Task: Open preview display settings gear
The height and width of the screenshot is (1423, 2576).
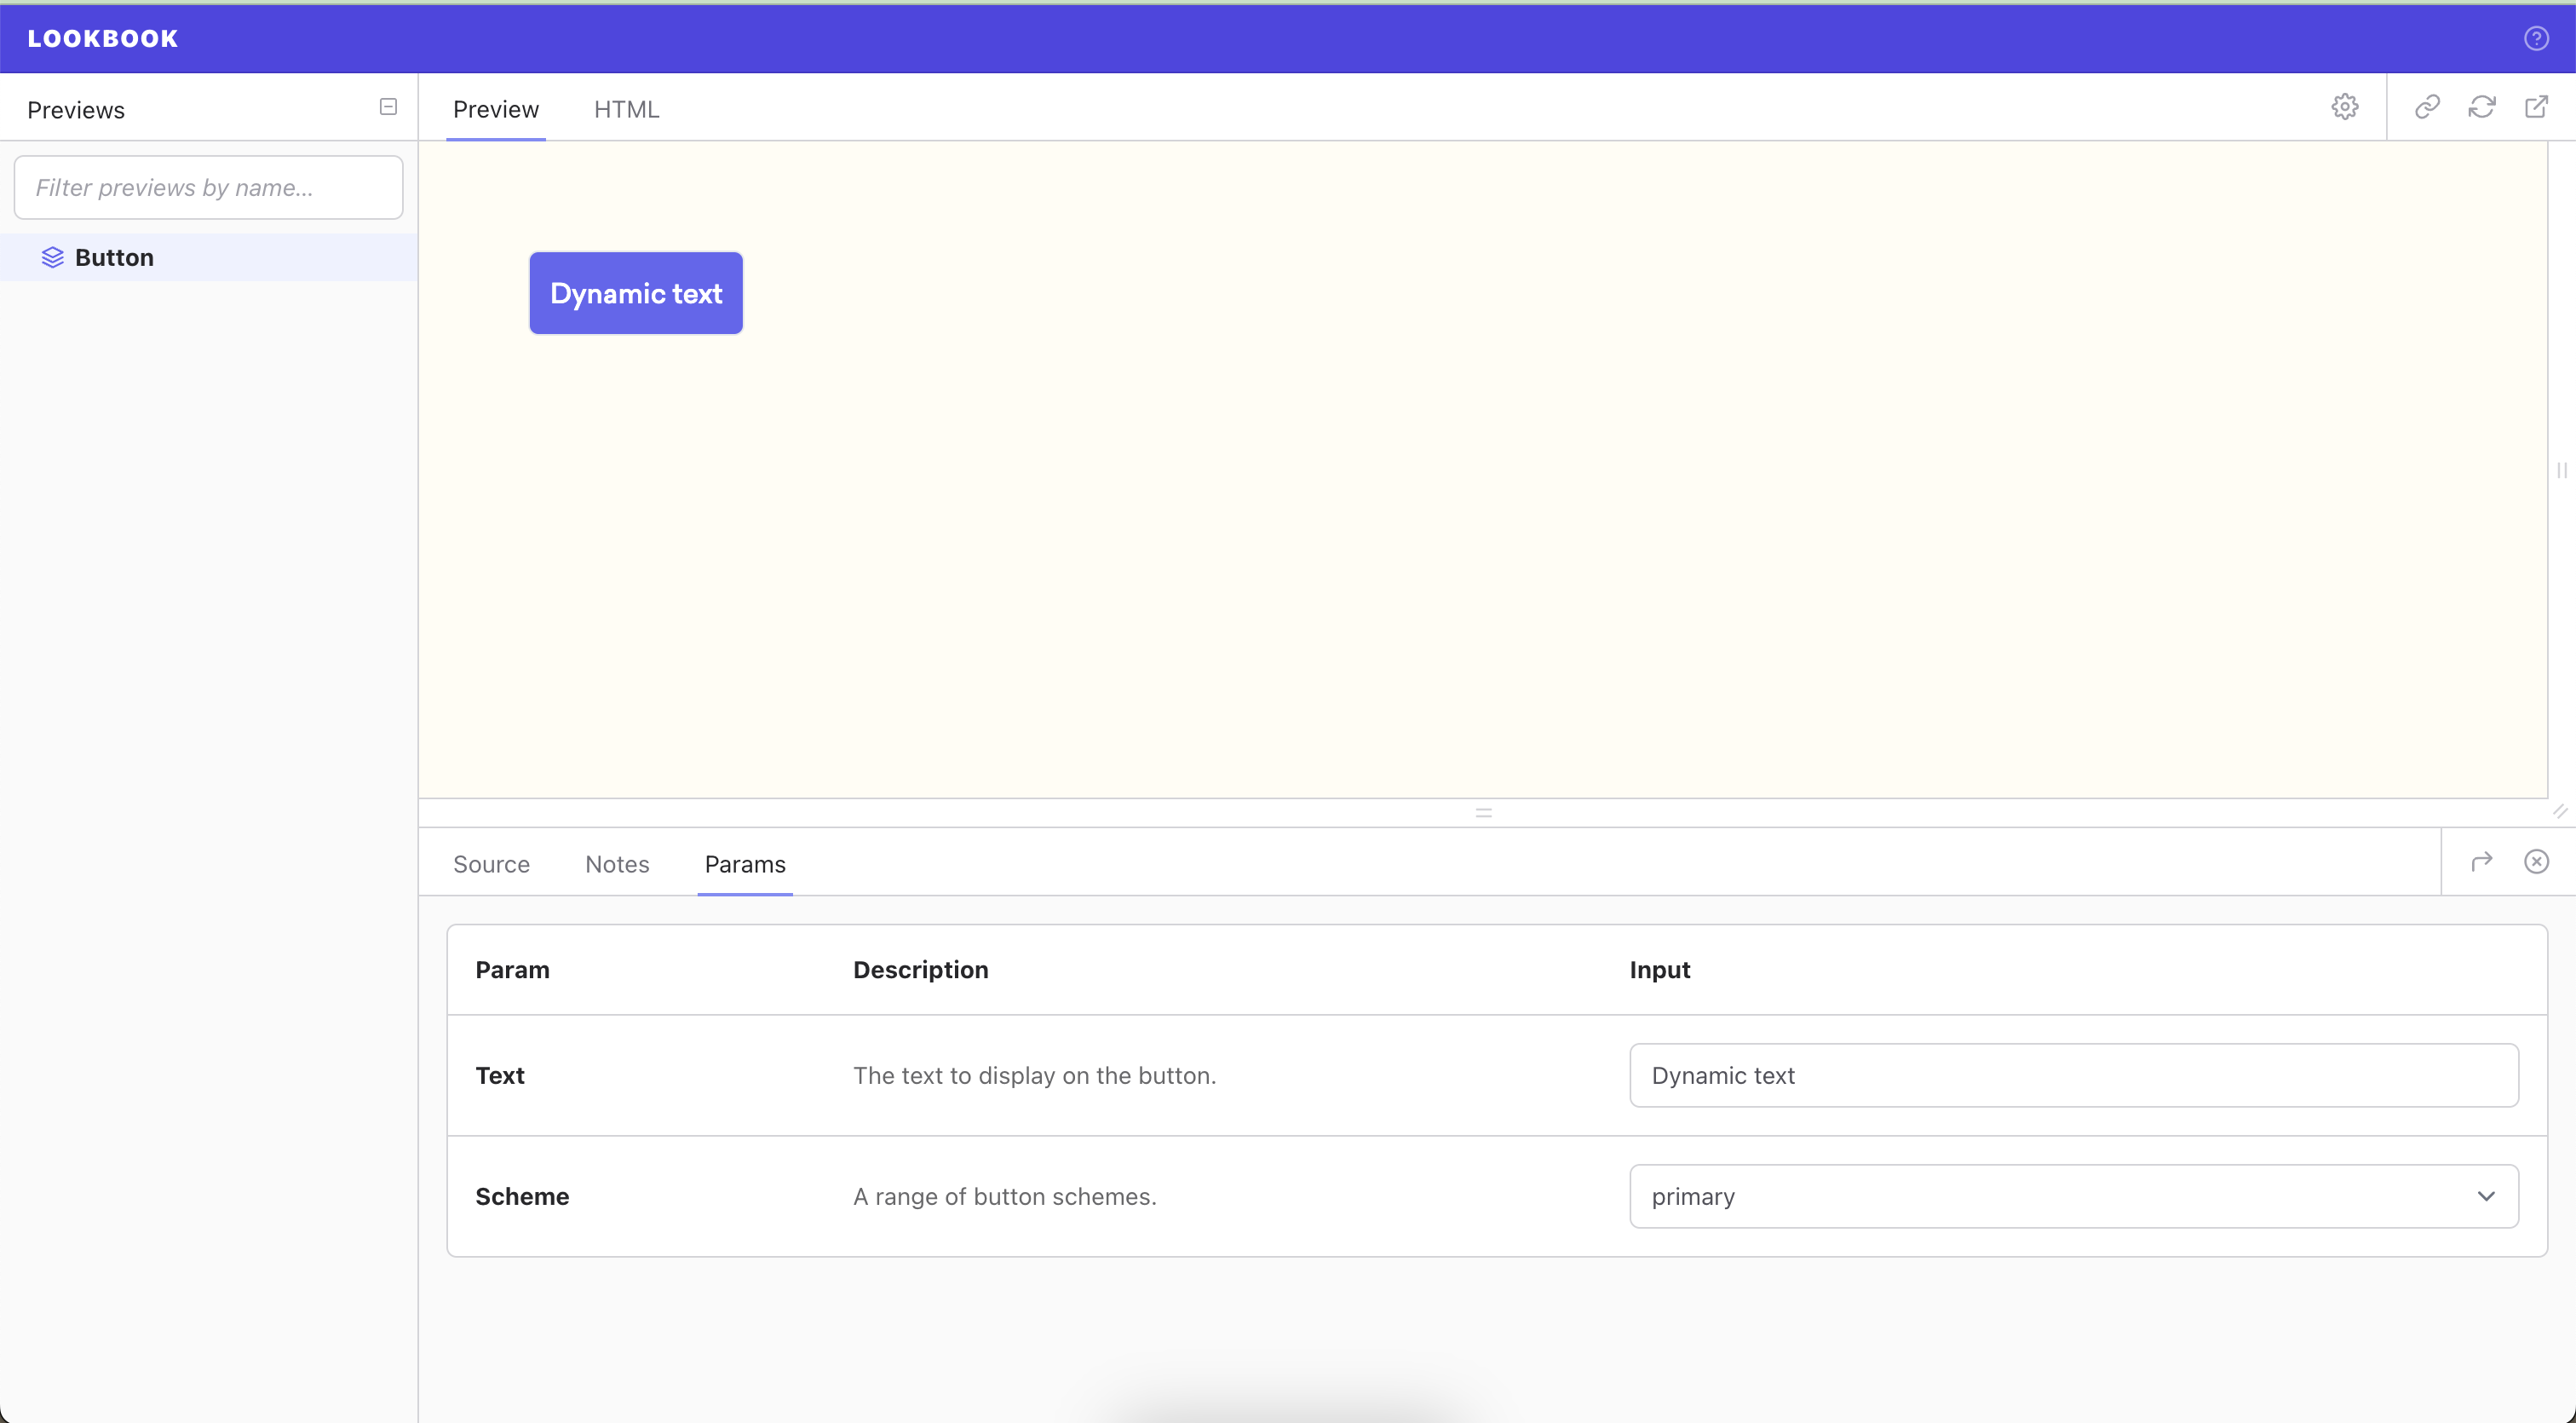Action: pyautogui.click(x=2344, y=107)
